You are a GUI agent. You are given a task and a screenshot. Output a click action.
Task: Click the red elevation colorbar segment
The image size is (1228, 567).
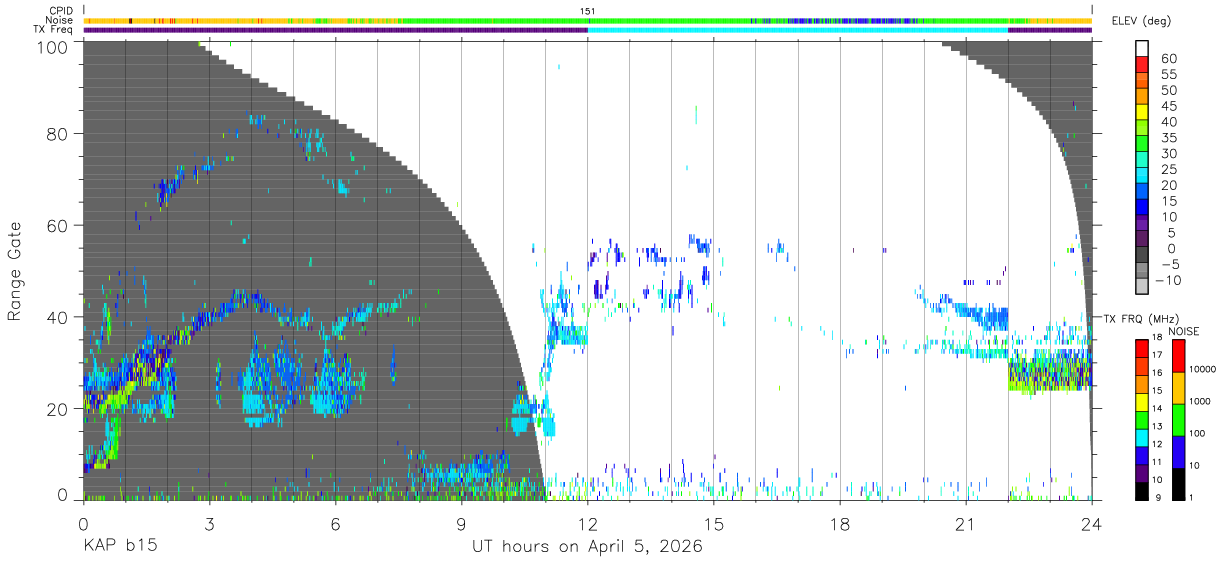coord(1142,64)
